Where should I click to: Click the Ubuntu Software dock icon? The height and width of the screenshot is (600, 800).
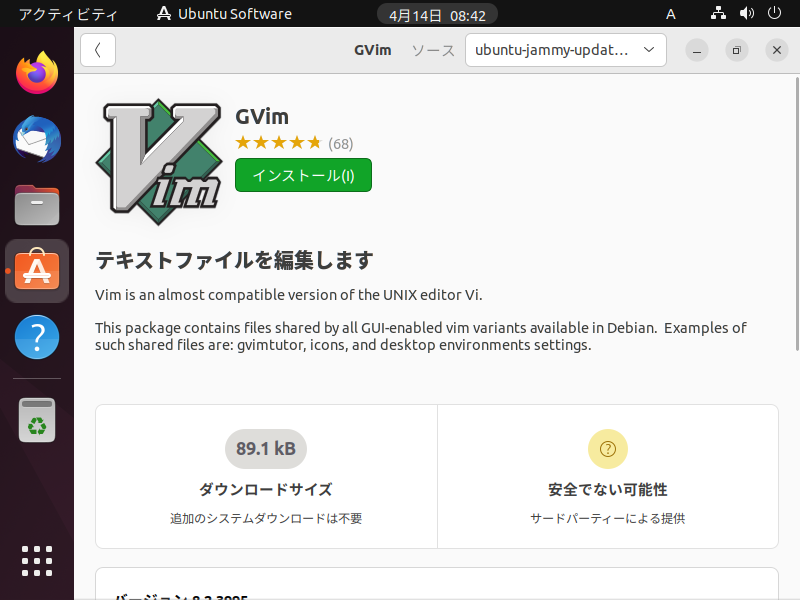coord(37,270)
